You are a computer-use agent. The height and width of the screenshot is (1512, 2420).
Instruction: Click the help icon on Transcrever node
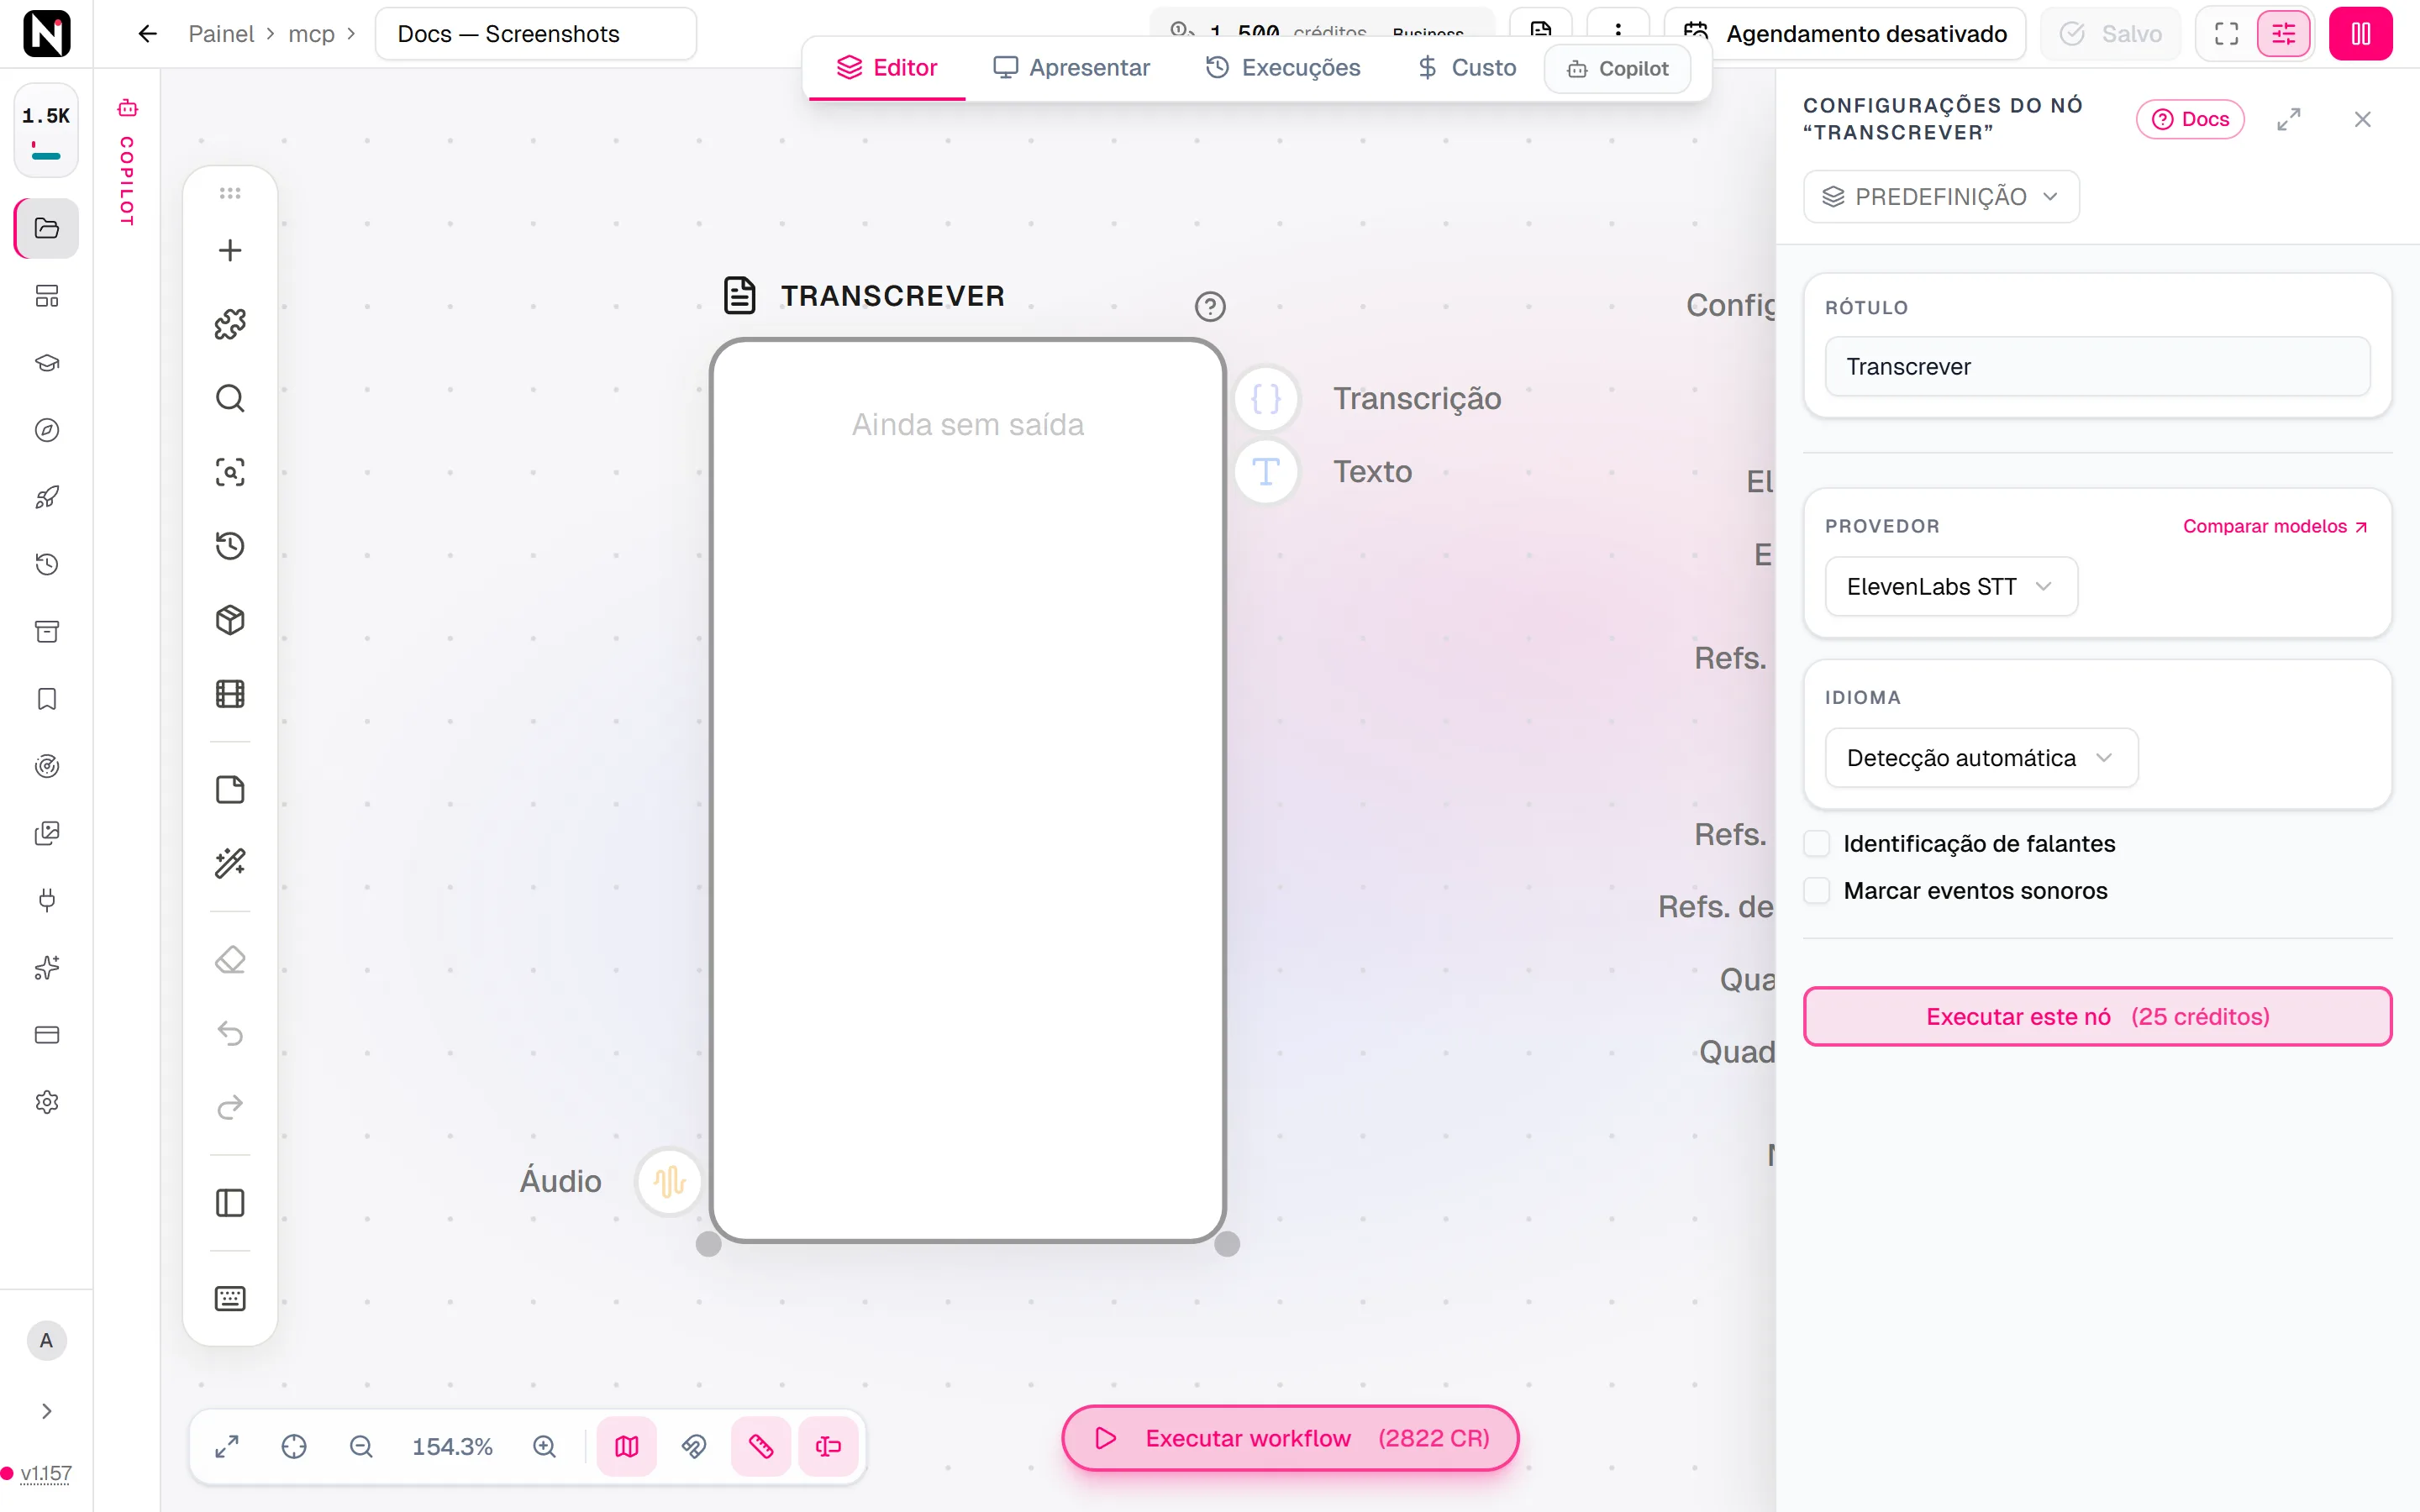[x=1210, y=306]
